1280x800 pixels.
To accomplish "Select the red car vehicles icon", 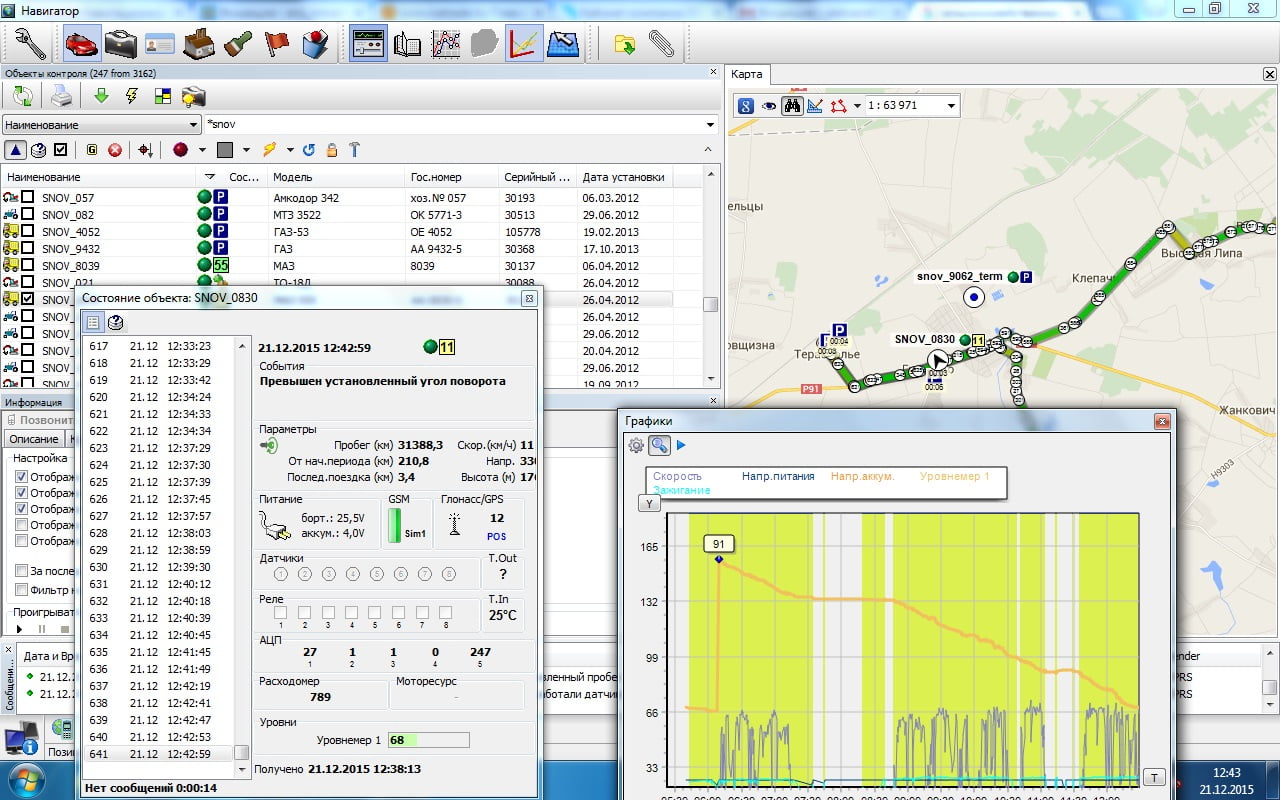I will click(x=82, y=44).
